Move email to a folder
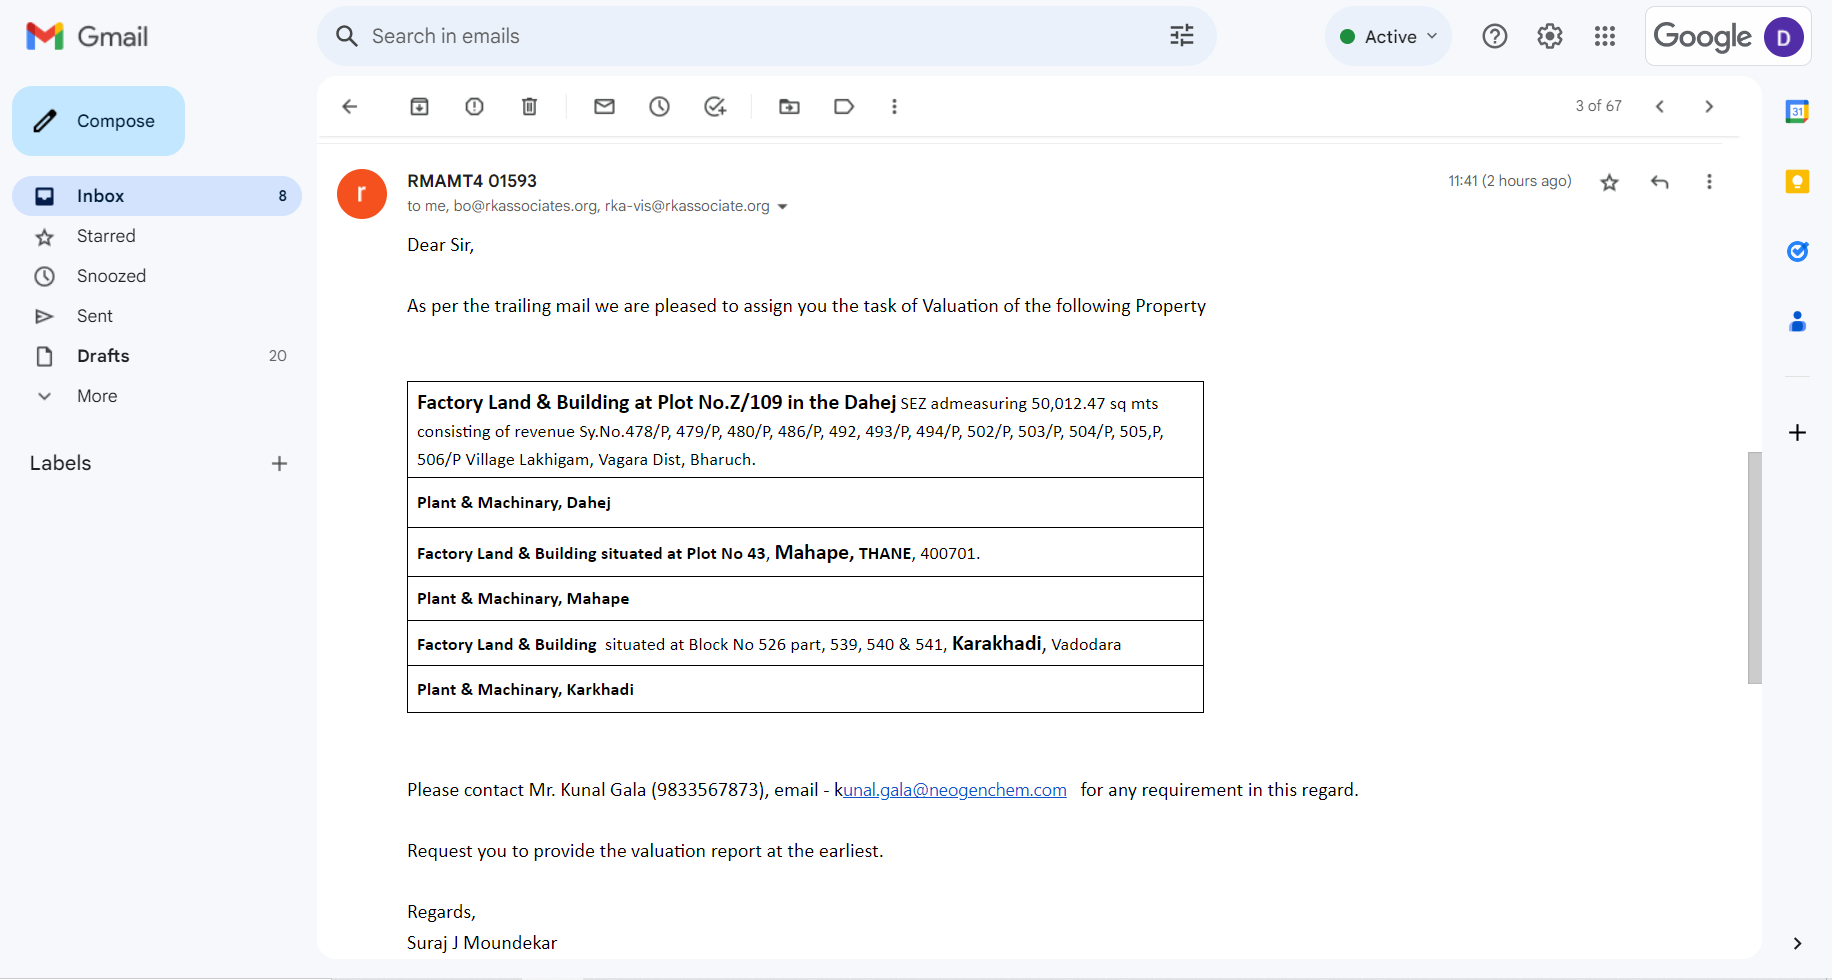The height and width of the screenshot is (980, 1832). click(790, 106)
